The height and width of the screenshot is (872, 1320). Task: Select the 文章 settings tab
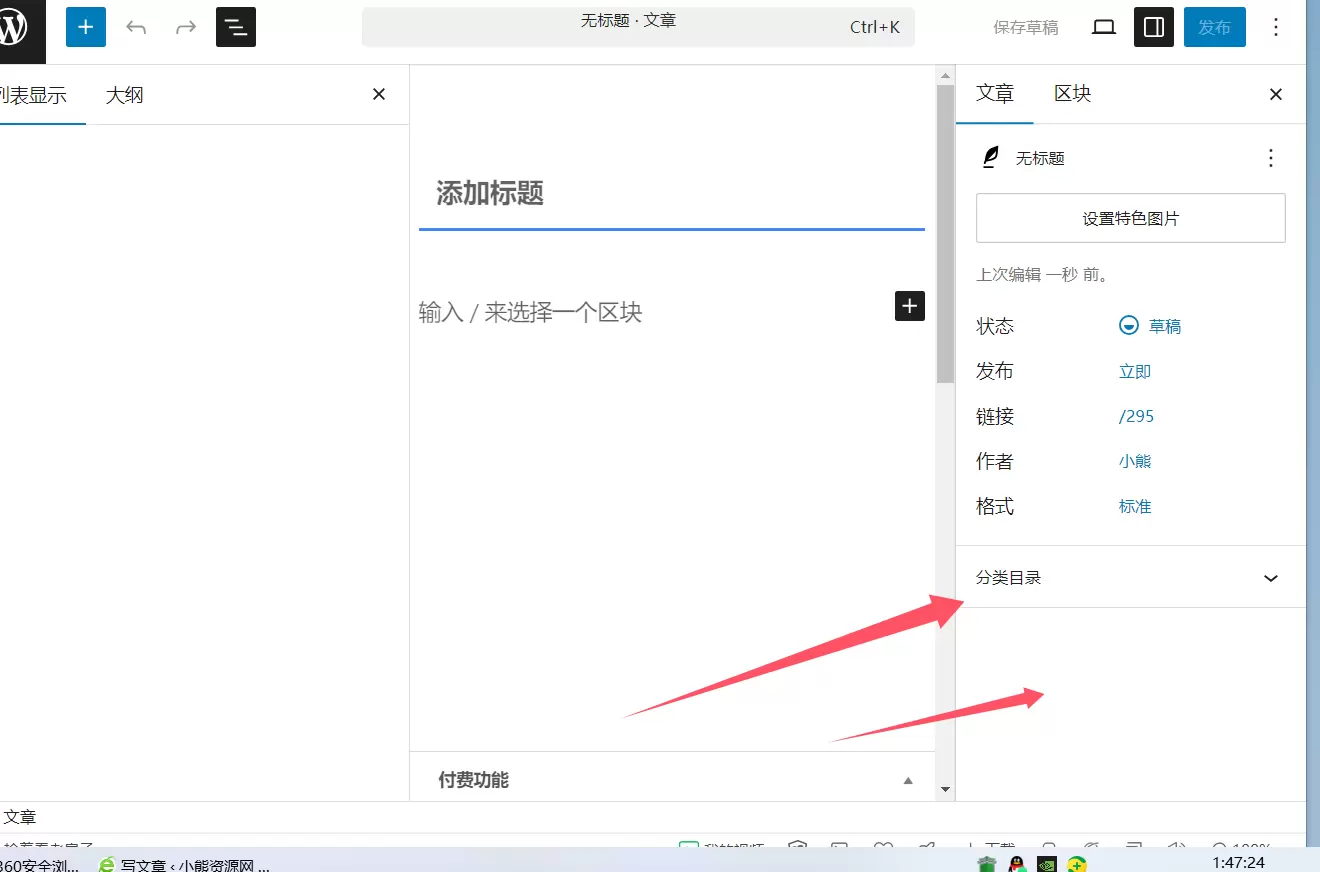pos(995,93)
